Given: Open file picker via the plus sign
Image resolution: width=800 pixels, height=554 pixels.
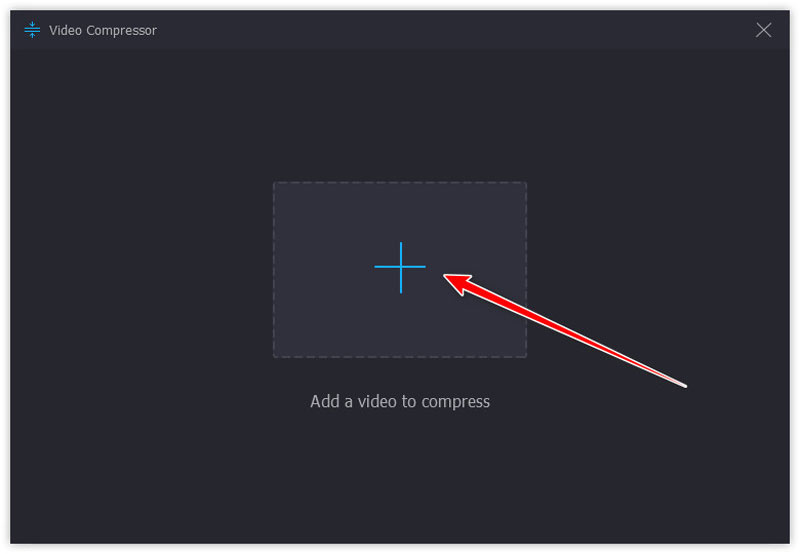Looking at the screenshot, I should point(401,267).
